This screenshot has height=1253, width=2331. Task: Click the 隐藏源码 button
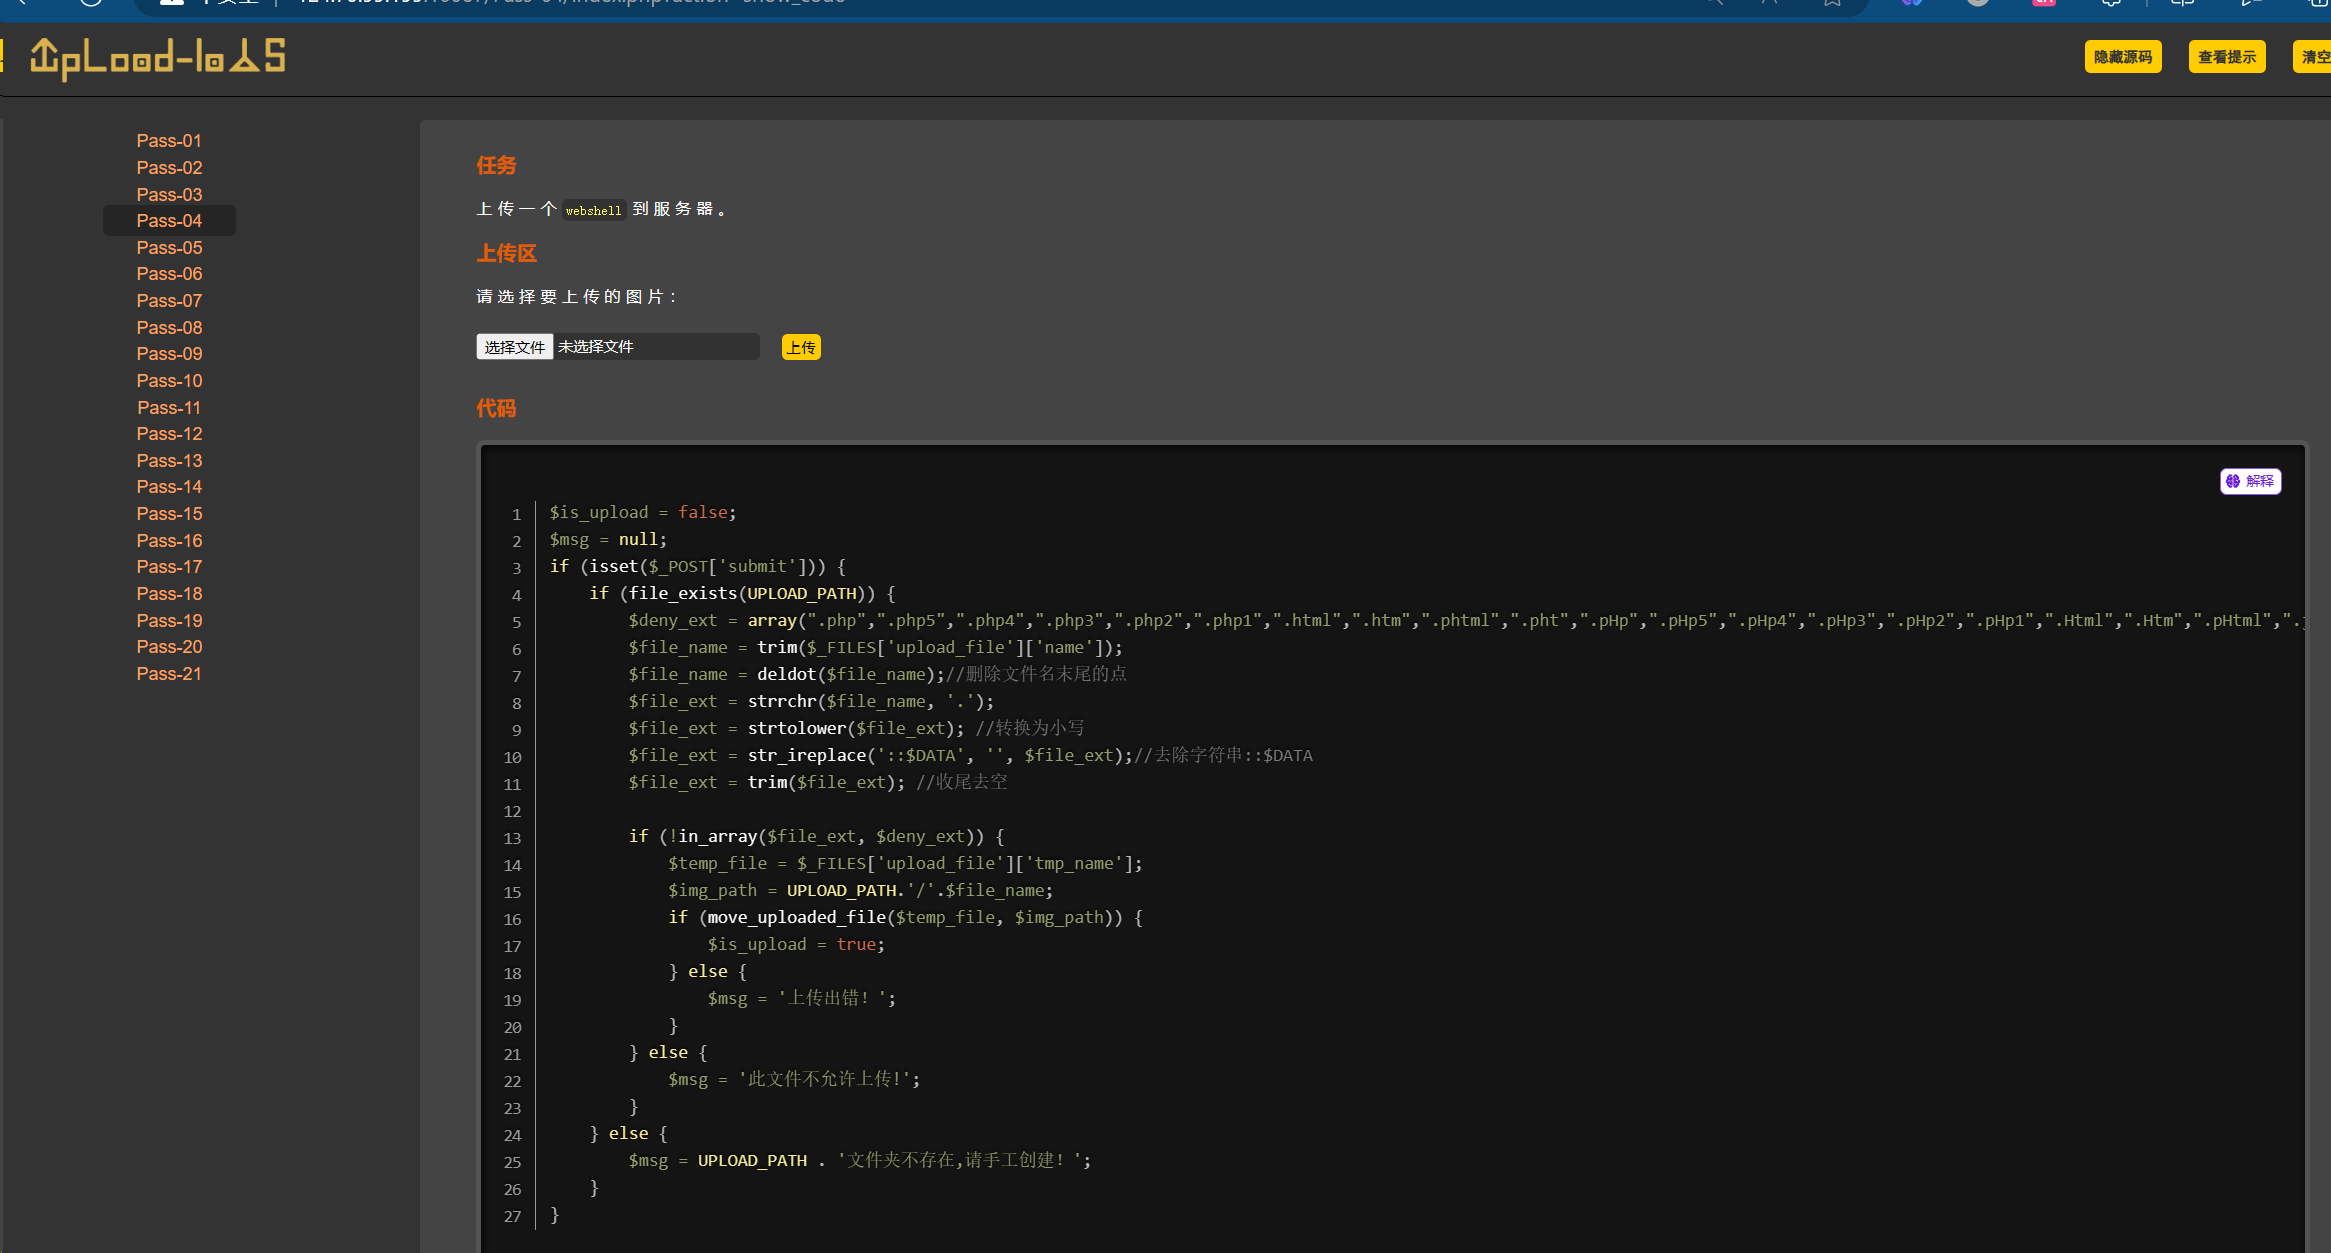click(2123, 57)
